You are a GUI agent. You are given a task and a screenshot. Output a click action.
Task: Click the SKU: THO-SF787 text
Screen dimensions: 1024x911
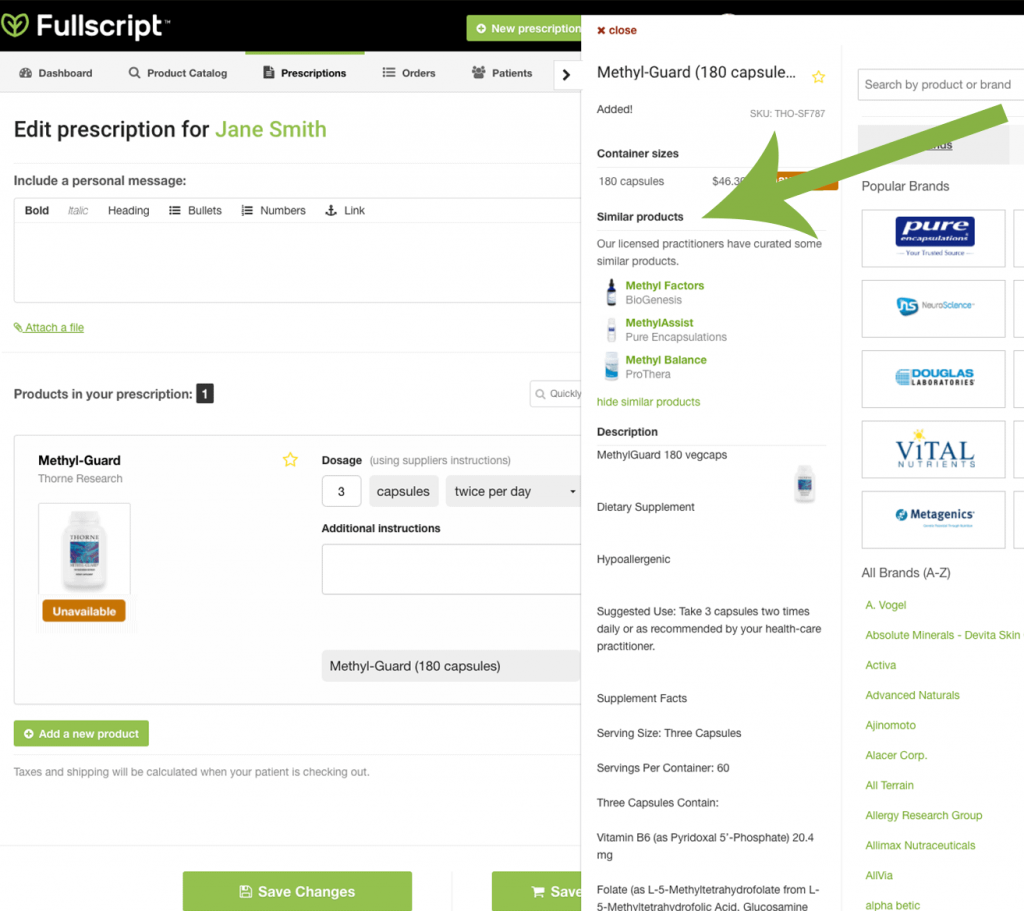[787, 114]
